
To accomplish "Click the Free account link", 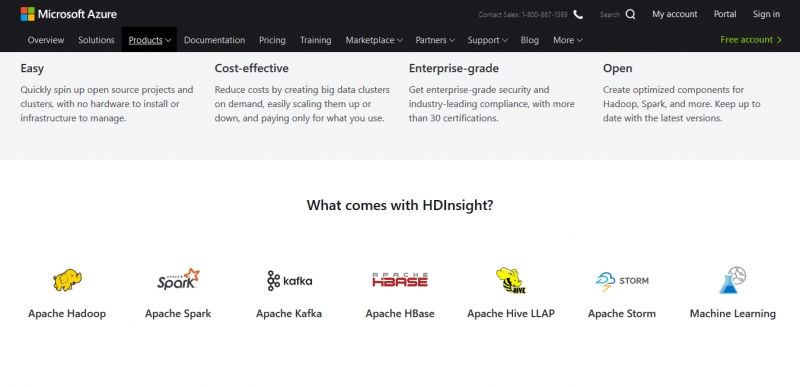I will pos(746,40).
